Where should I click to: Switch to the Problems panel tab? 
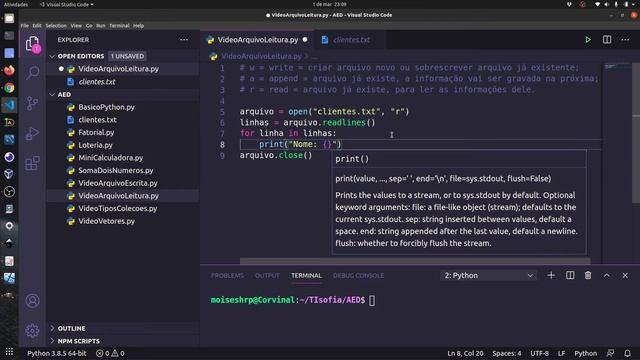pos(227,276)
